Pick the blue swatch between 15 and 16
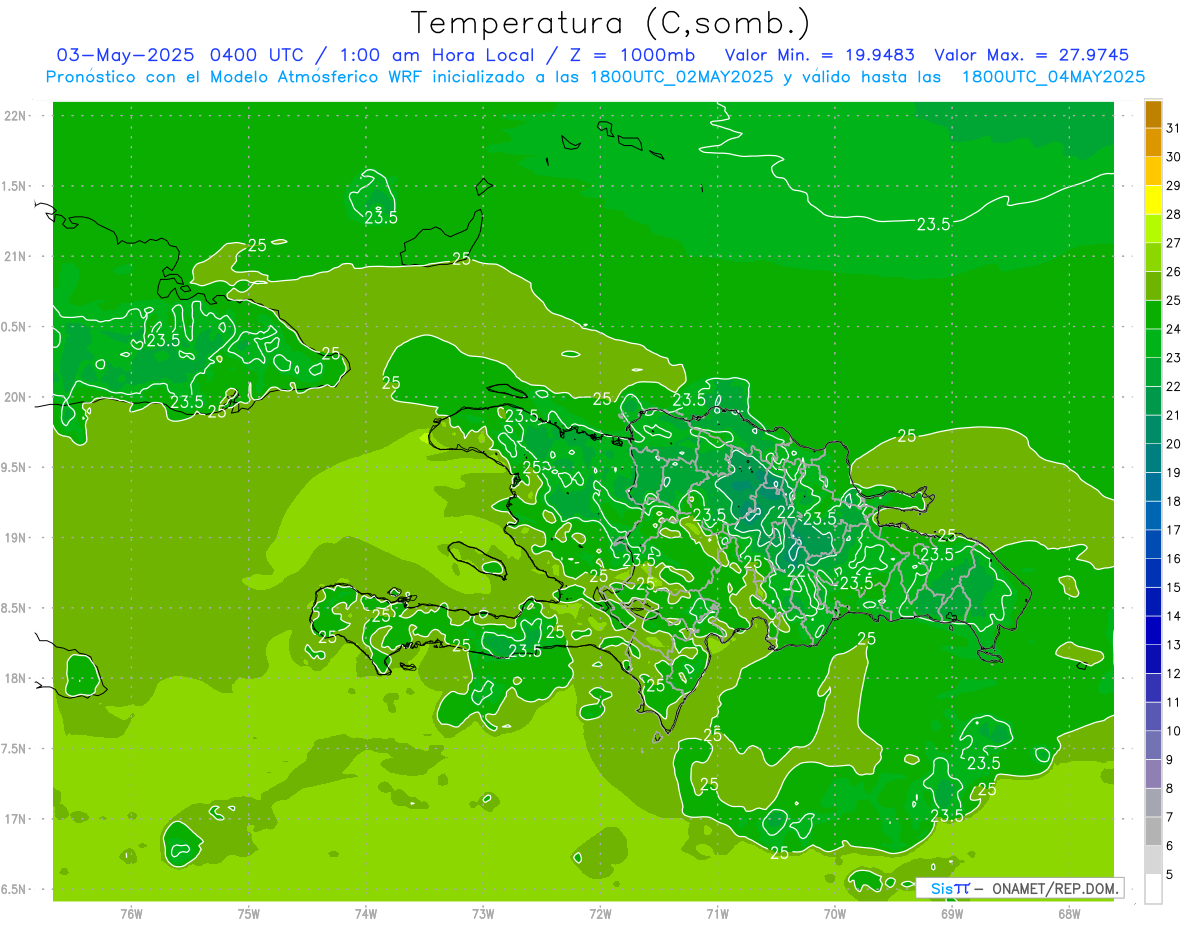This screenshot has width=1200, height=927. click(x=1153, y=573)
